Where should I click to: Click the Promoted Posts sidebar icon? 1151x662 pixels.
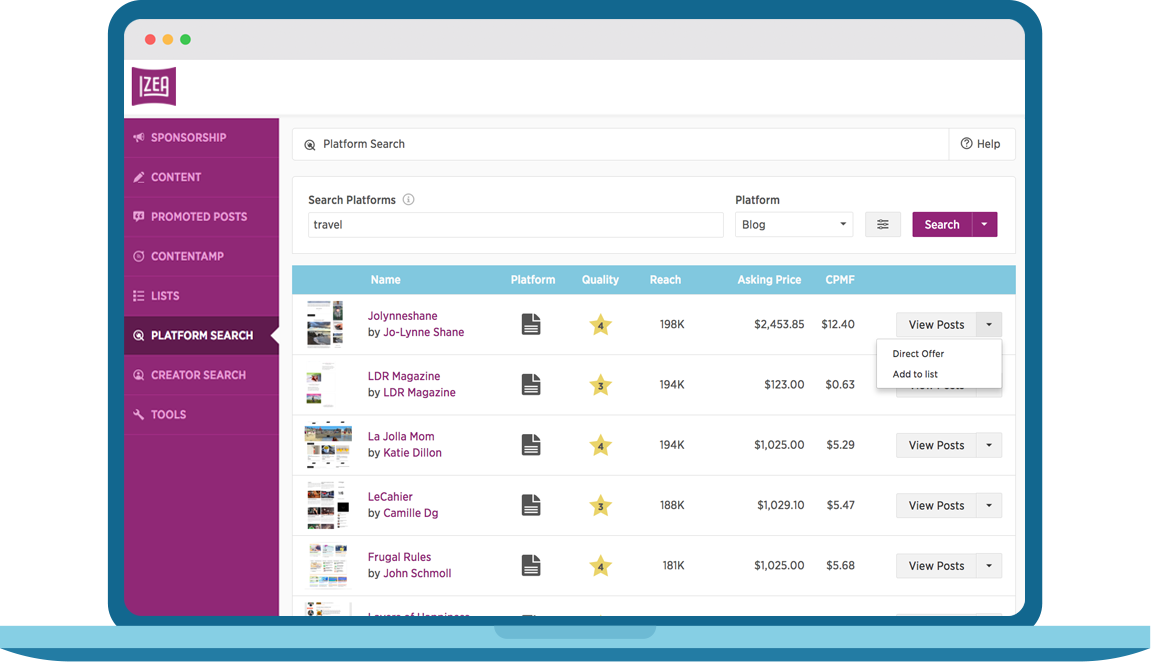pos(139,217)
